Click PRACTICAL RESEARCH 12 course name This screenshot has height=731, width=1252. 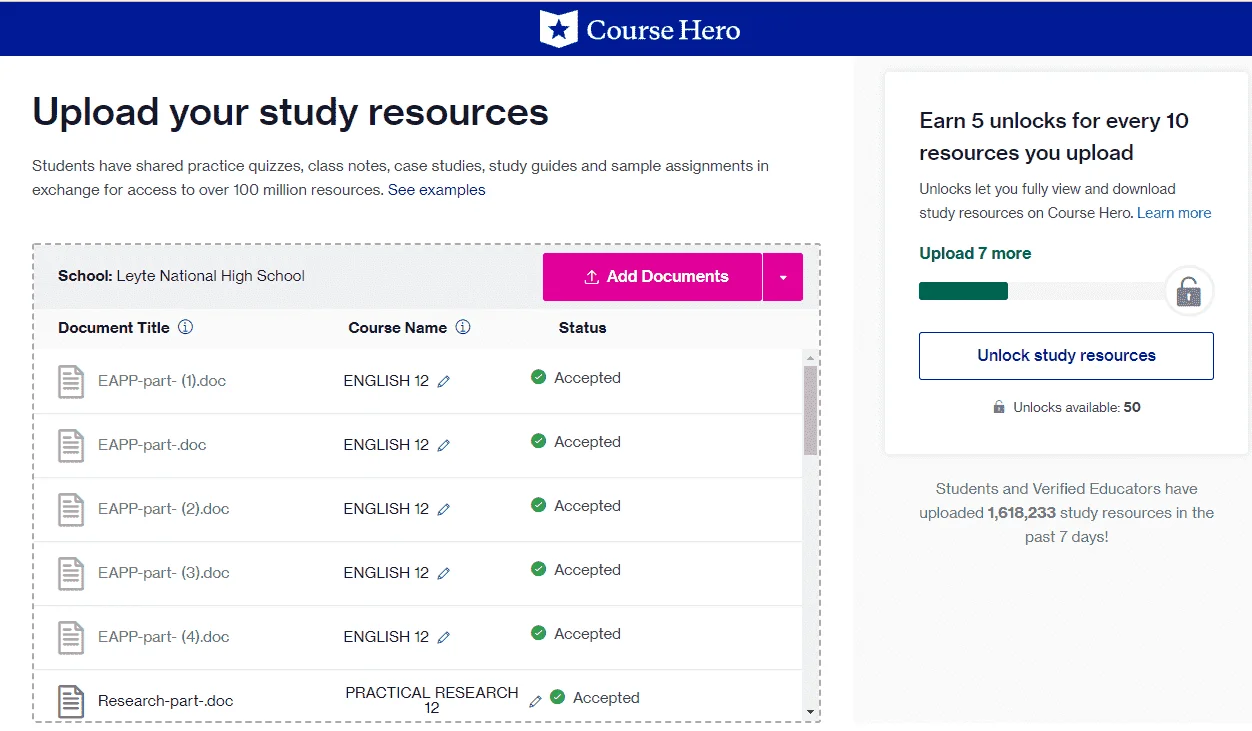tap(432, 700)
